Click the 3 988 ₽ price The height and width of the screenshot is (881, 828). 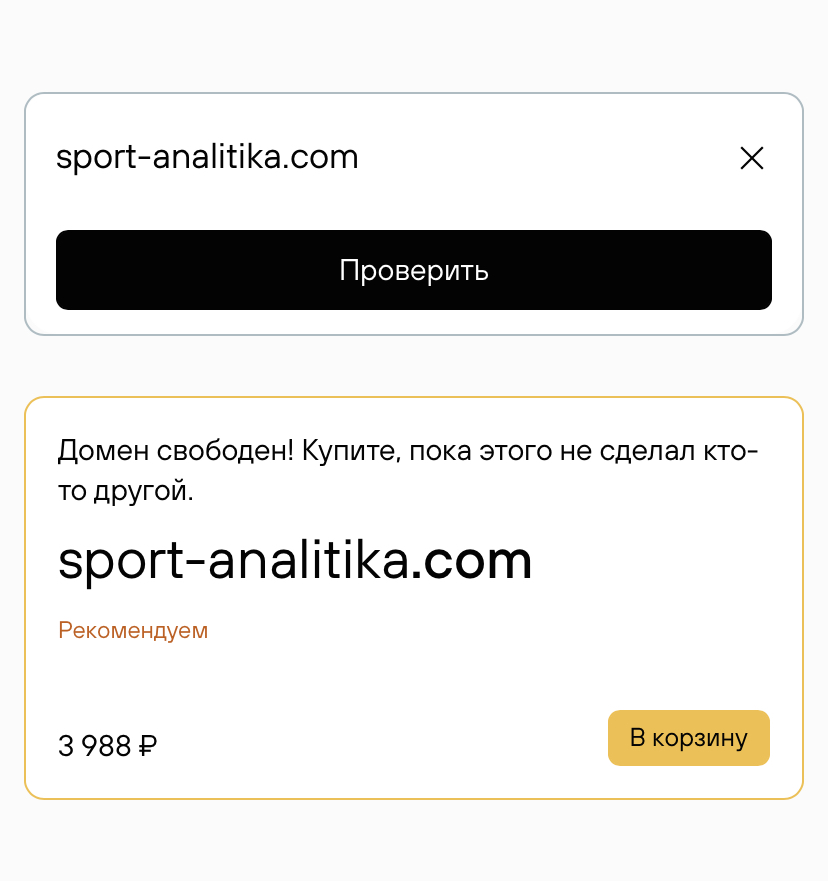(107, 746)
